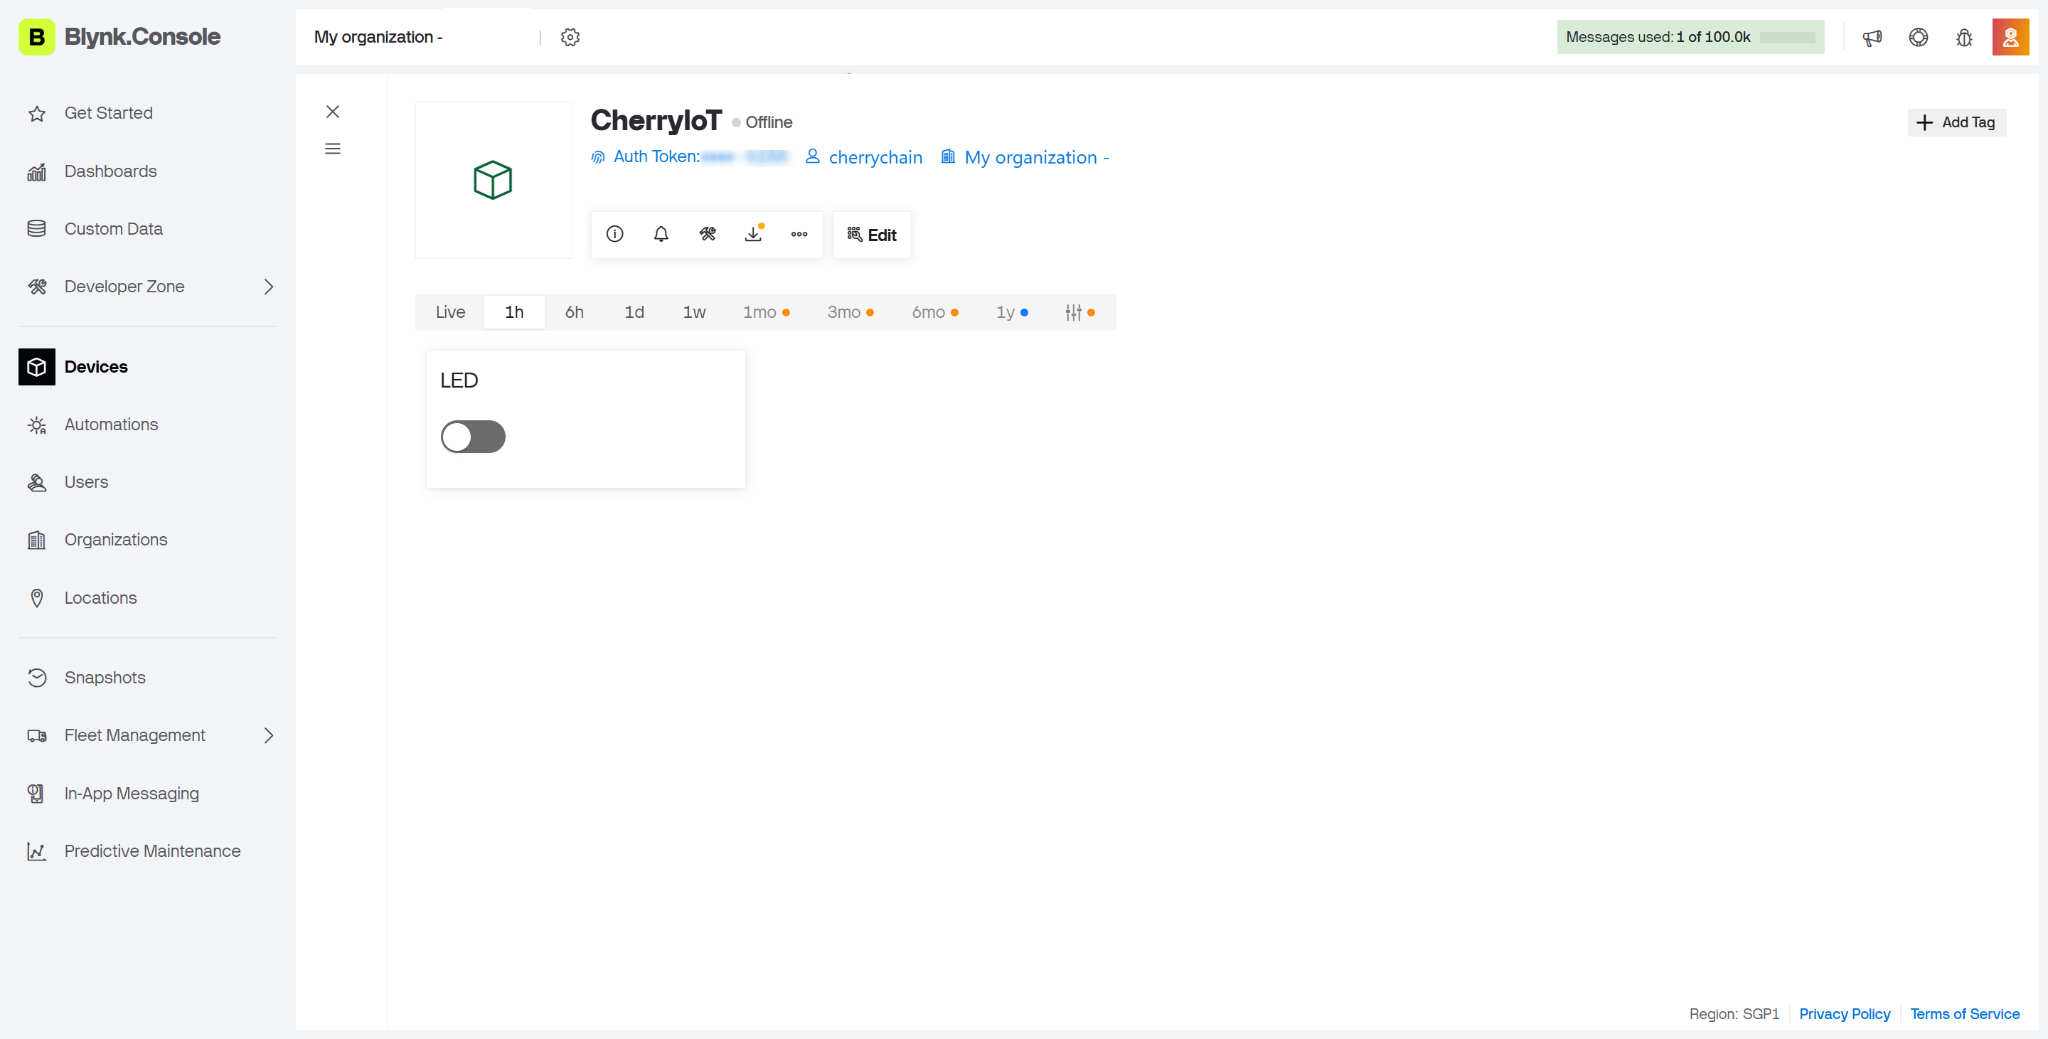Open organization settings gear icon

pos(570,37)
